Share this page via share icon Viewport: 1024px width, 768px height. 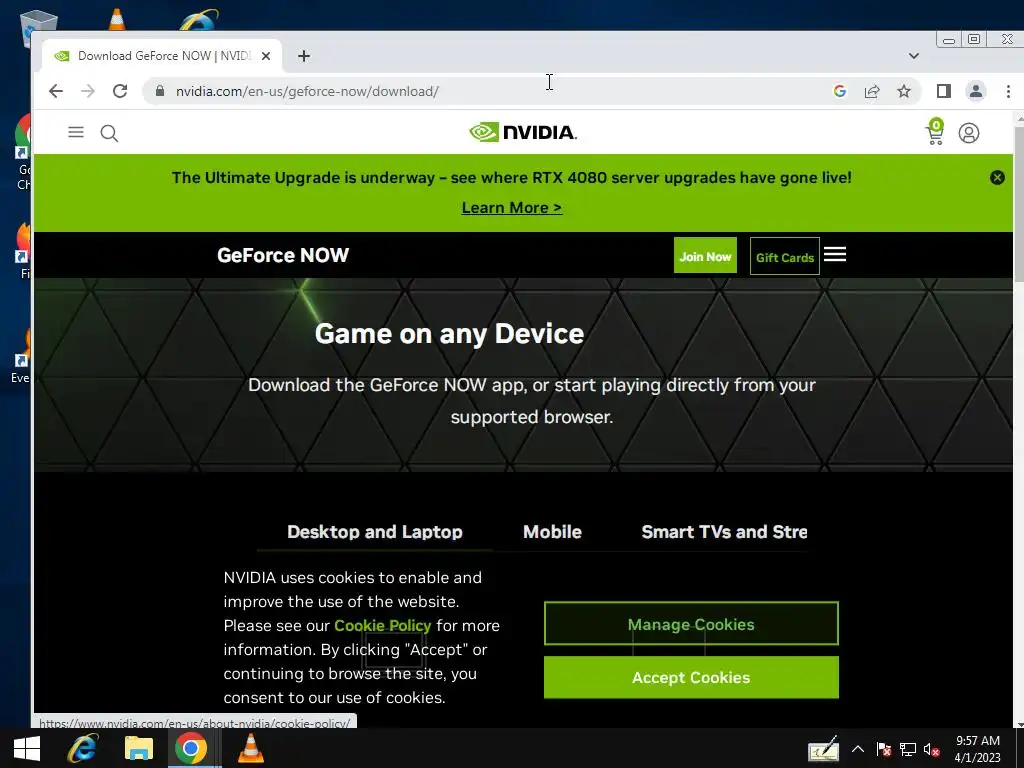(x=872, y=91)
